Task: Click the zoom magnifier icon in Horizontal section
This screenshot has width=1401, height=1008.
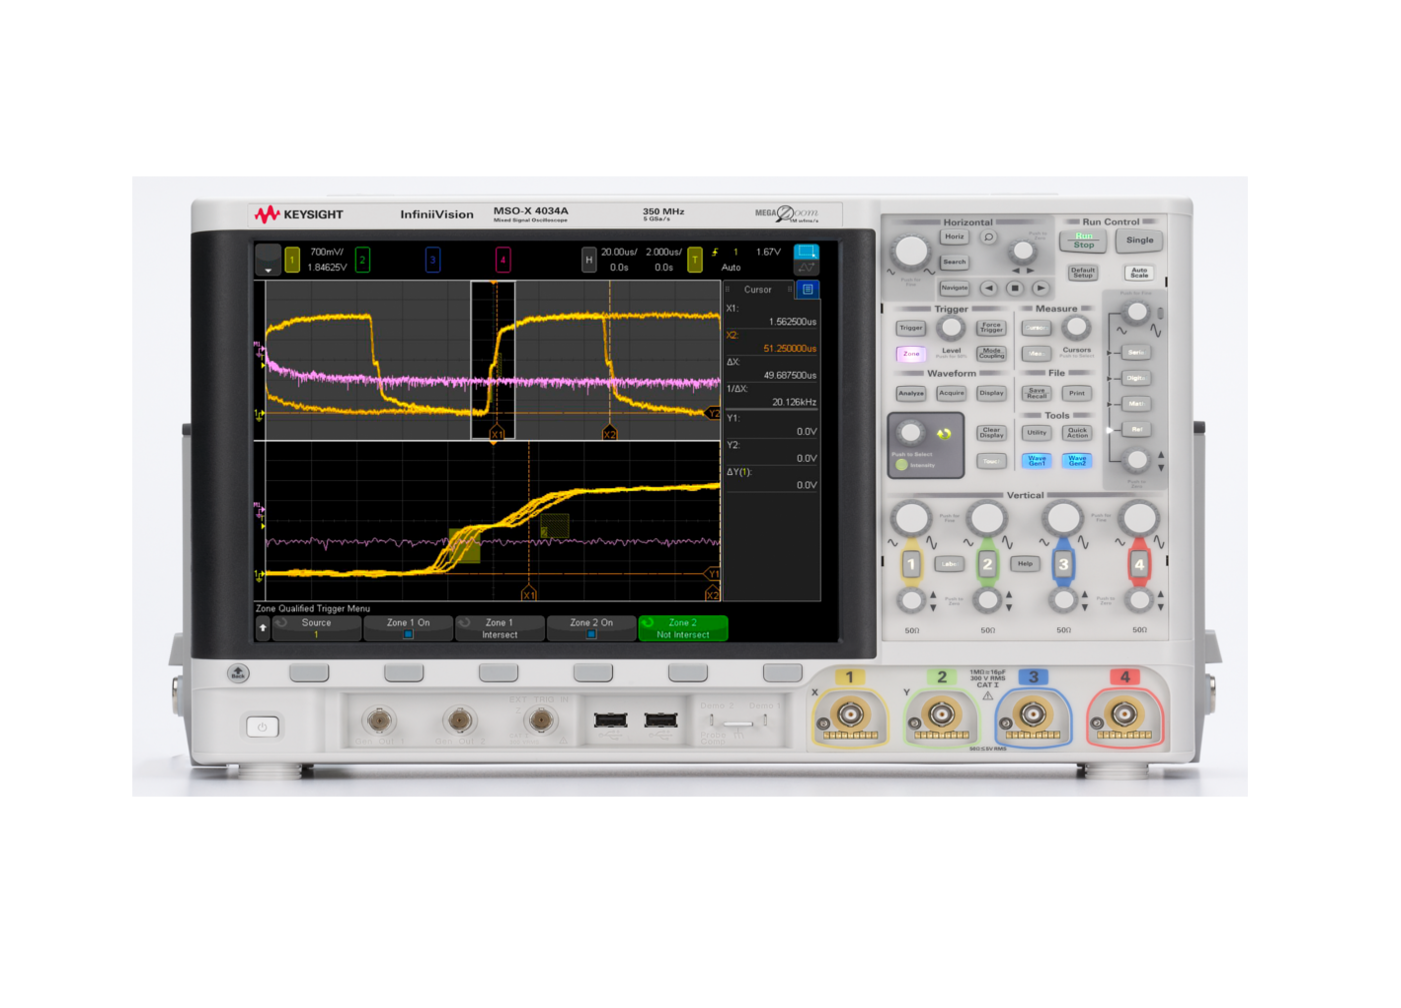Action: [x=990, y=238]
